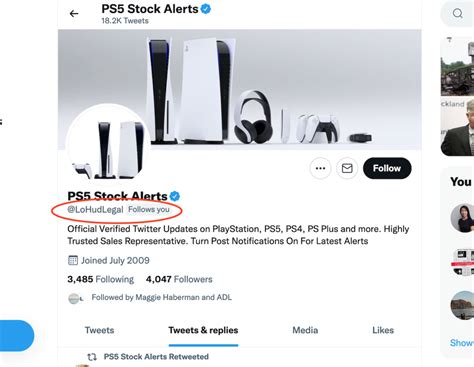
Task: Click verified badge beside profile name
Action: pos(175,196)
